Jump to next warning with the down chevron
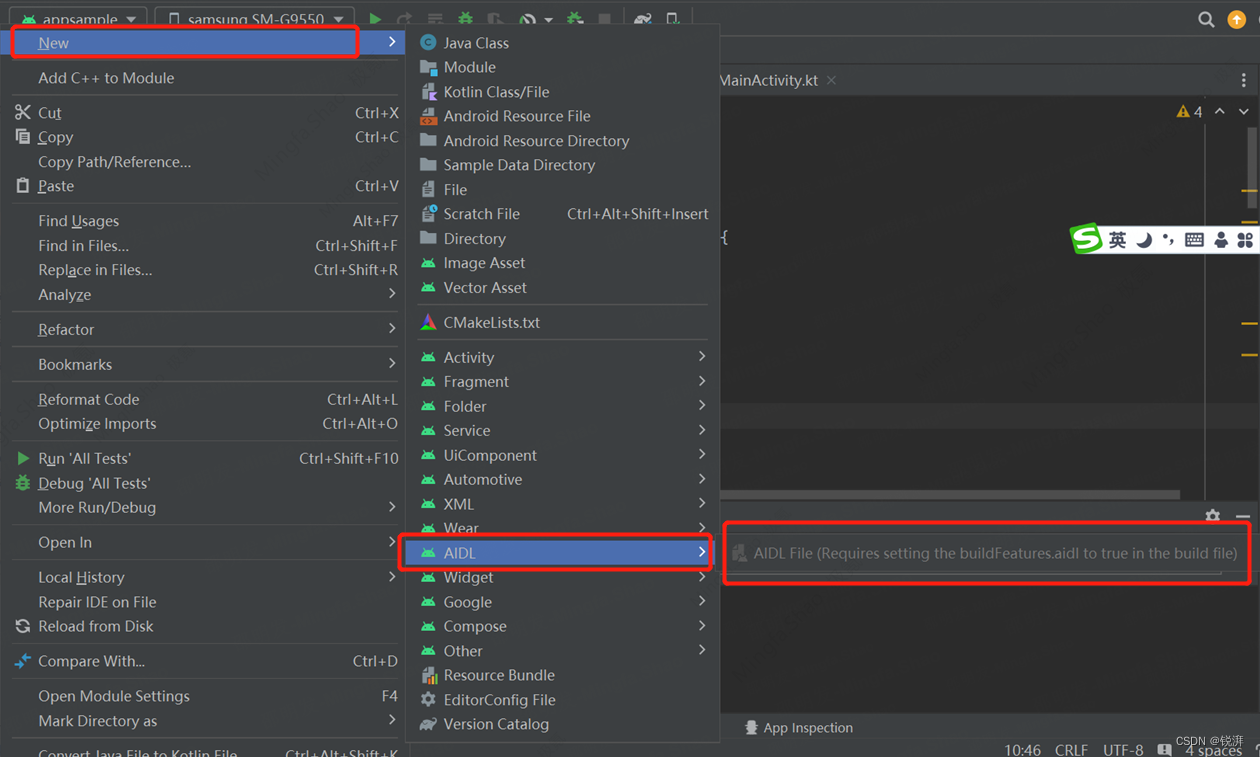1260x757 pixels. (x=1243, y=111)
